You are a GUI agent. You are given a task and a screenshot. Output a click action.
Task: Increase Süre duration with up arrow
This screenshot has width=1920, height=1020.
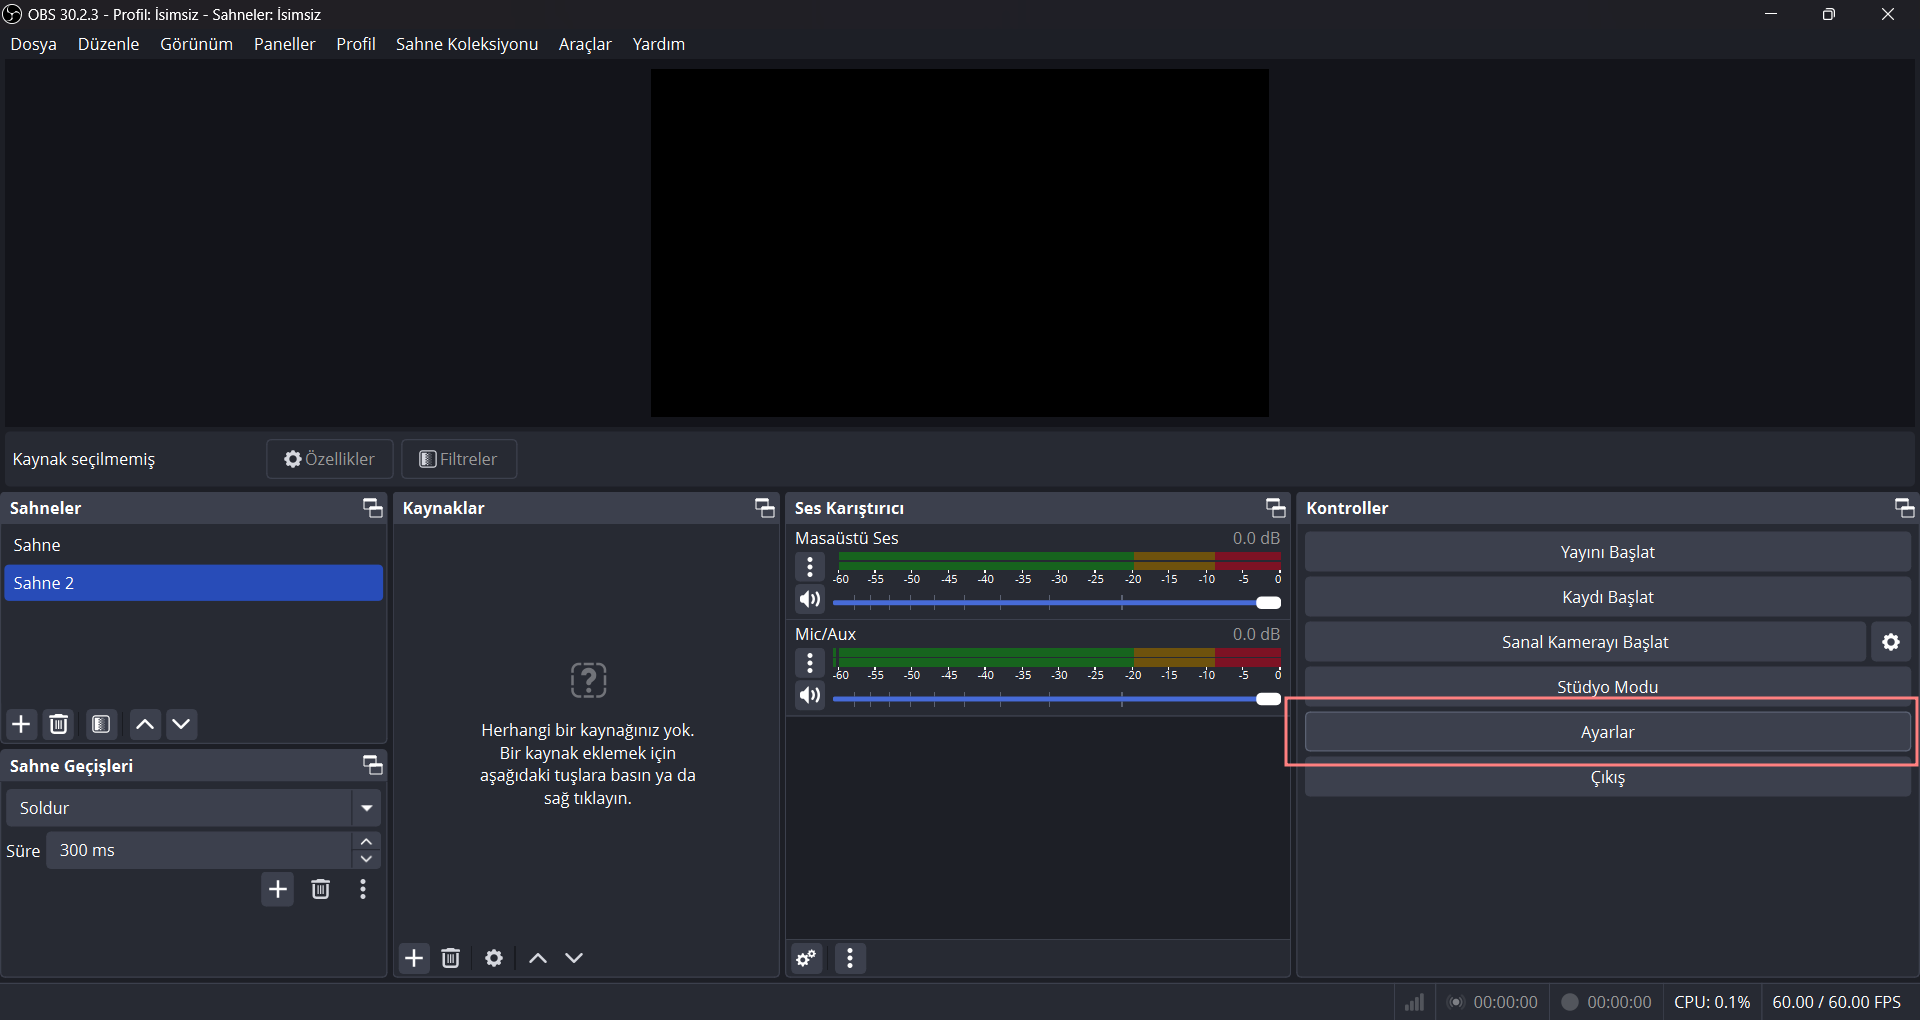point(367,842)
